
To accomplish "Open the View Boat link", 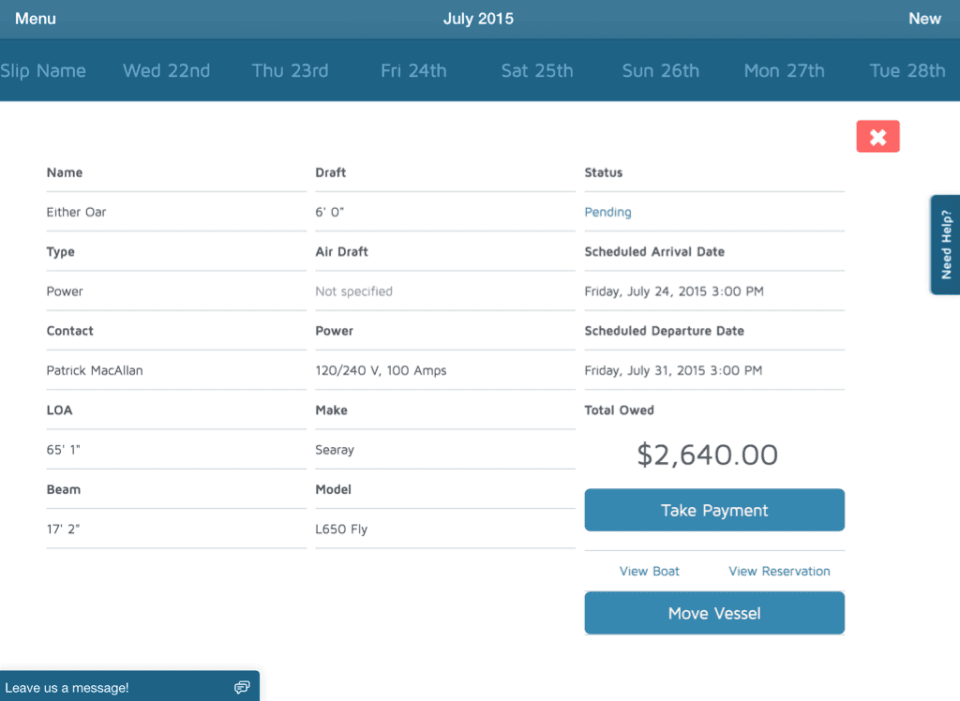I will [649, 571].
